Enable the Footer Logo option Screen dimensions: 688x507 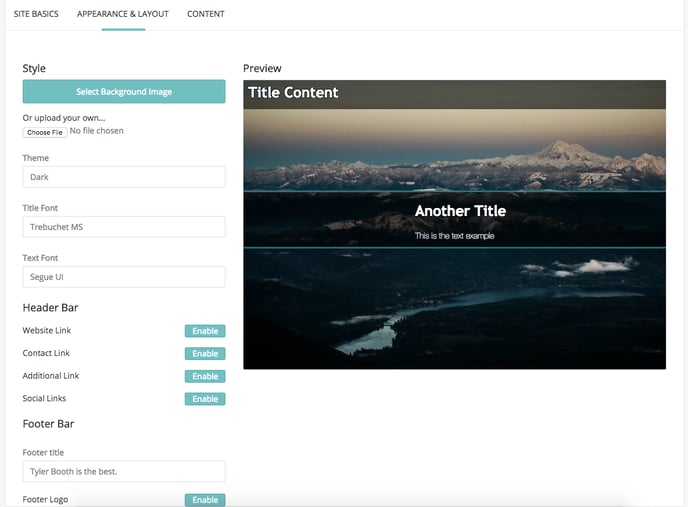[x=205, y=500]
